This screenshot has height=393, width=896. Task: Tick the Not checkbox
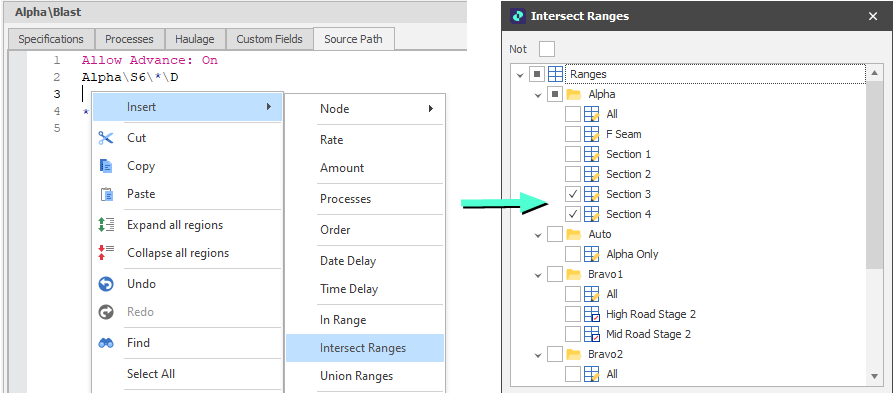tap(547, 49)
